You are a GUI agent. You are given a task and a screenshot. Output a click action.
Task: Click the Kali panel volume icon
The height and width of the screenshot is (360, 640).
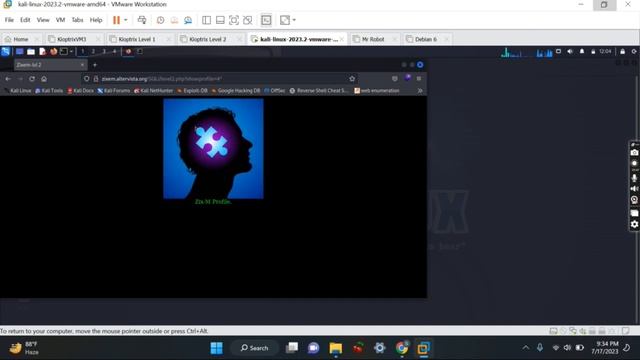click(570, 51)
